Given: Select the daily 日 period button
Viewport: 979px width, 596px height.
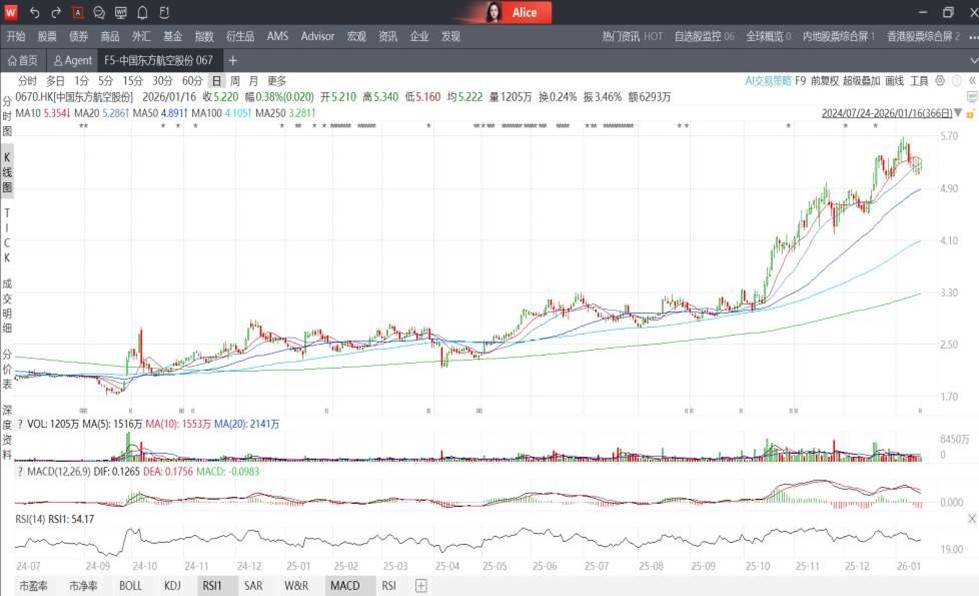Looking at the screenshot, I should tap(216, 81).
